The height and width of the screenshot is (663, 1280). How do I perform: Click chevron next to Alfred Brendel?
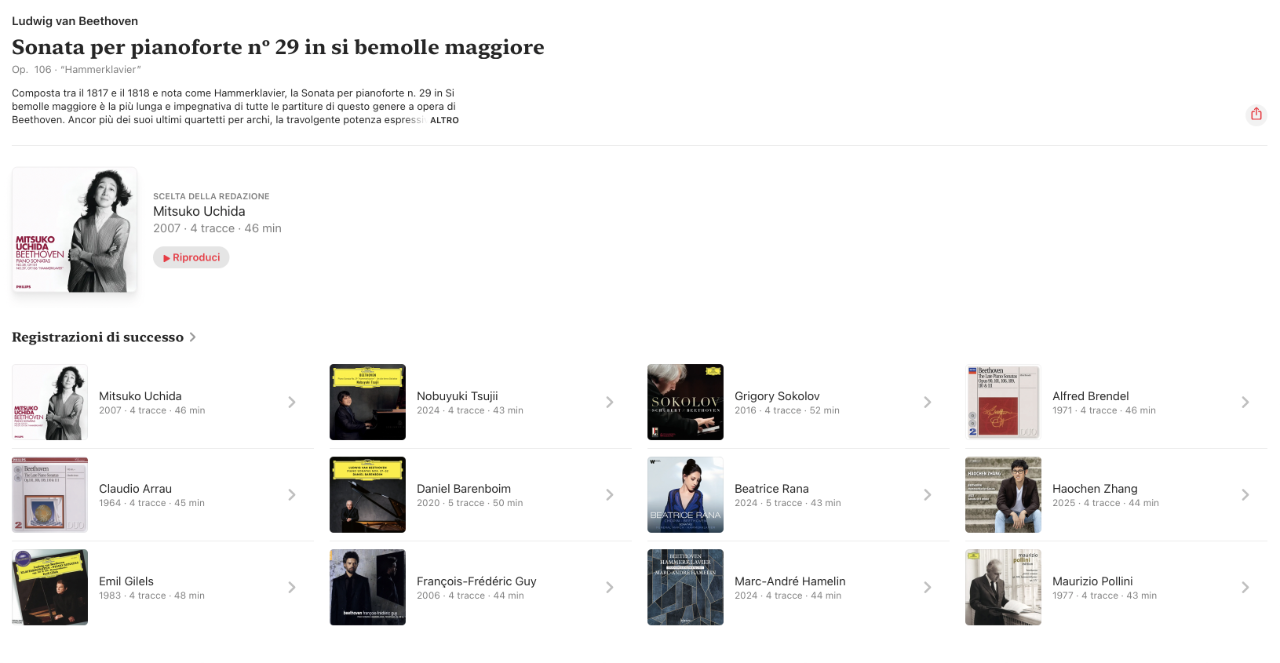1245,402
